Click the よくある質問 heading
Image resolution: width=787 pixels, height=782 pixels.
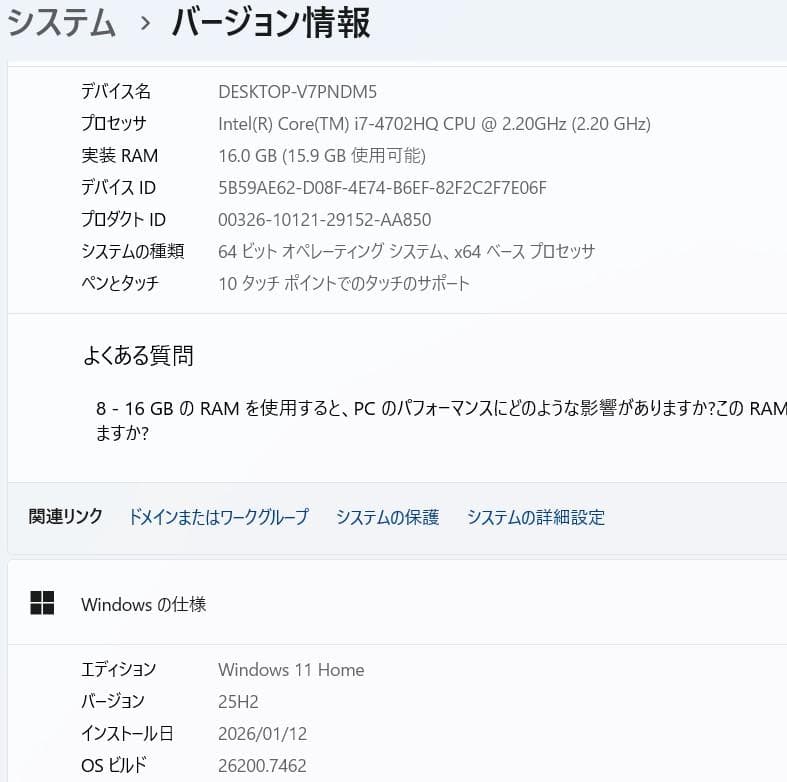pyautogui.click(x=138, y=355)
